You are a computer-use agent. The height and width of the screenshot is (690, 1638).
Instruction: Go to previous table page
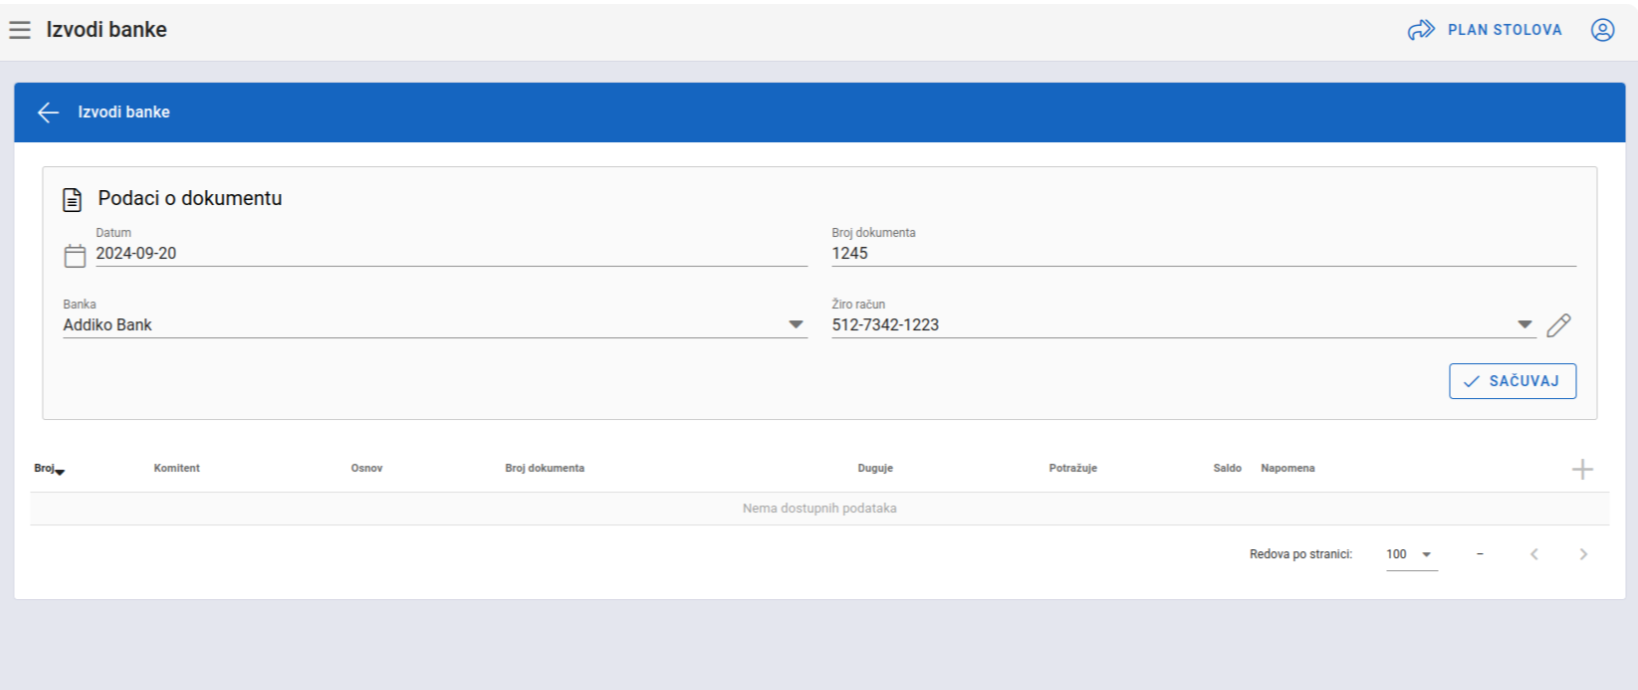pos(1534,554)
